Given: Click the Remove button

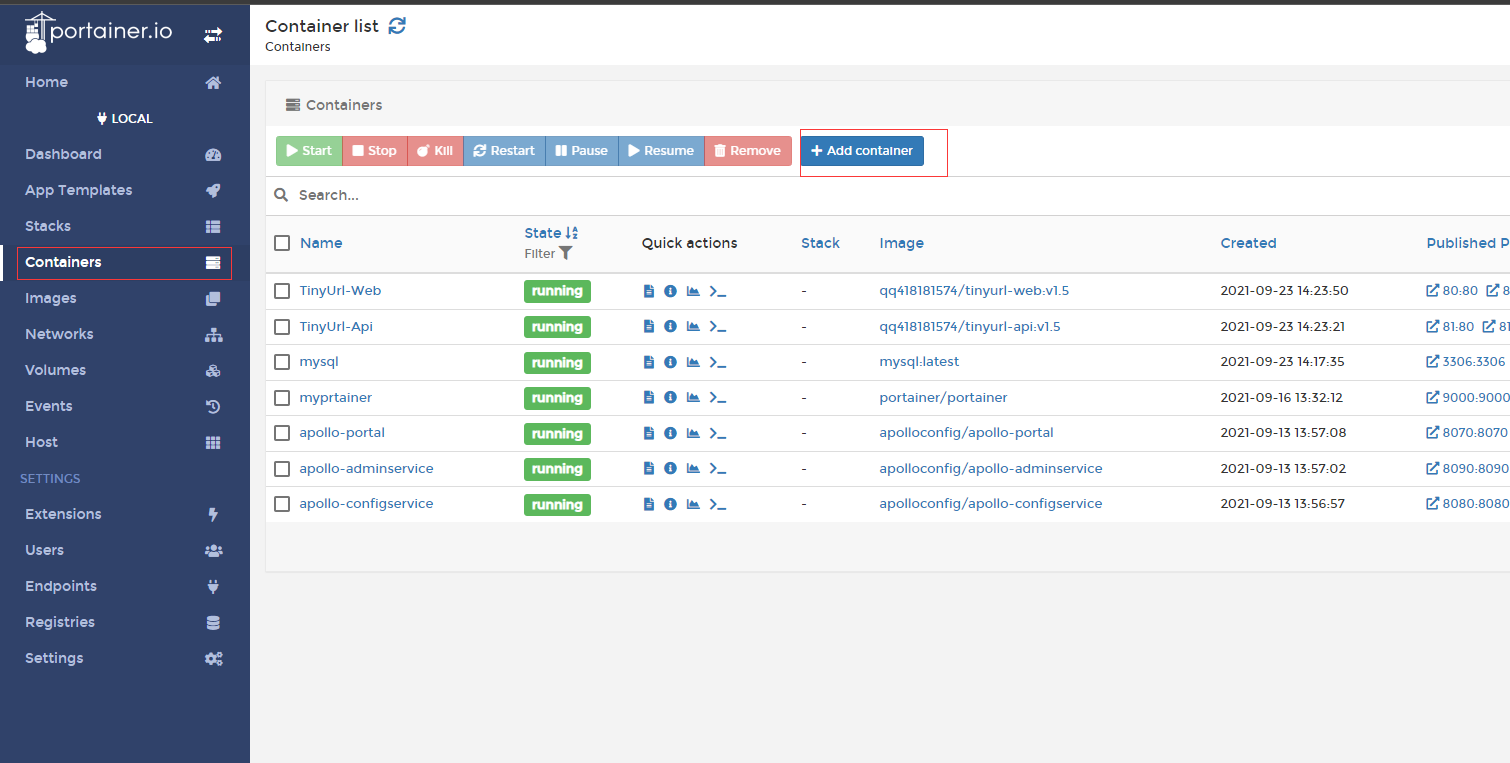Looking at the screenshot, I should pos(748,151).
